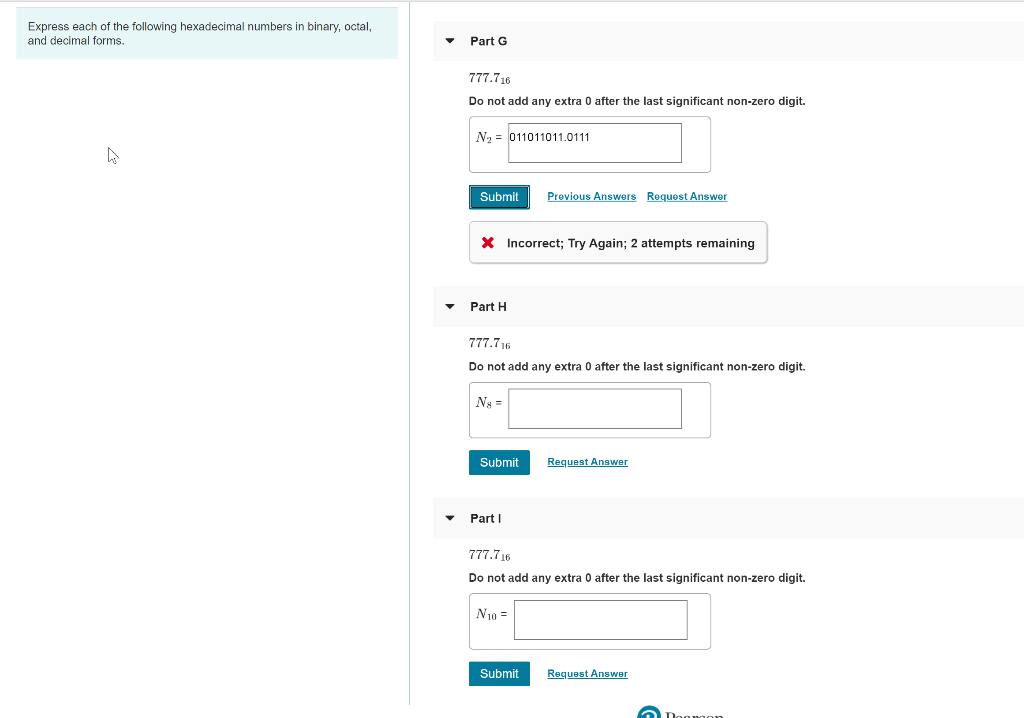Image resolution: width=1024 pixels, height=718 pixels.
Task: Click the empty N8 answer box
Action: 594,408
